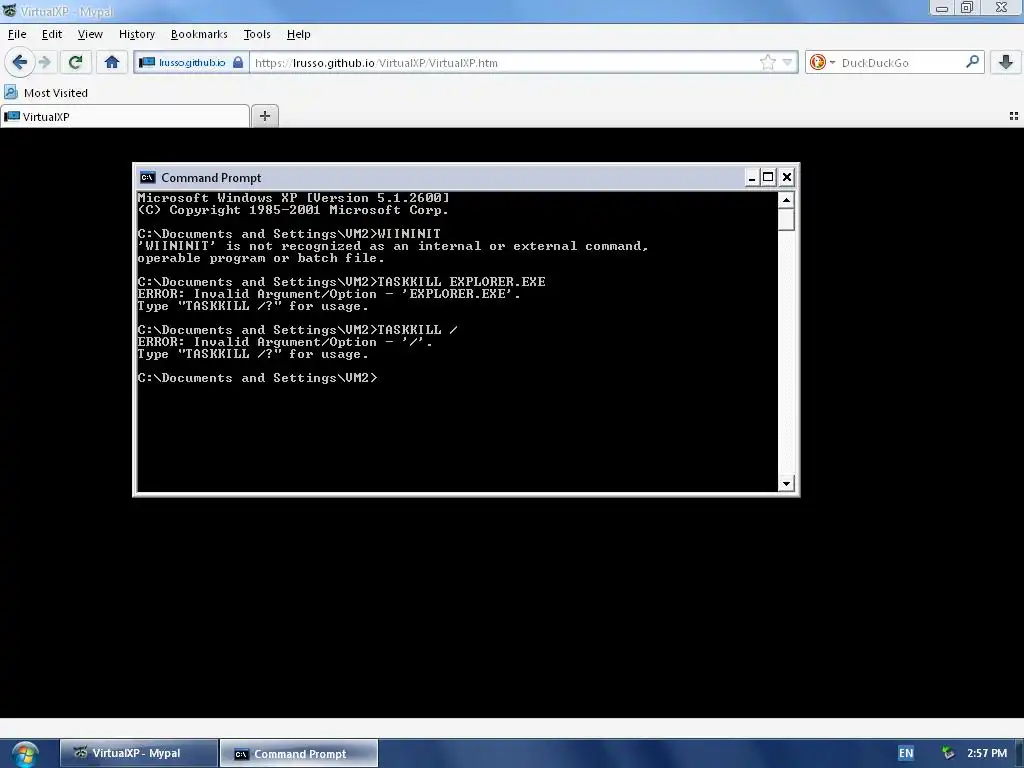This screenshot has width=1024, height=768.
Task: Go to the browser Home page
Action: [x=112, y=63]
